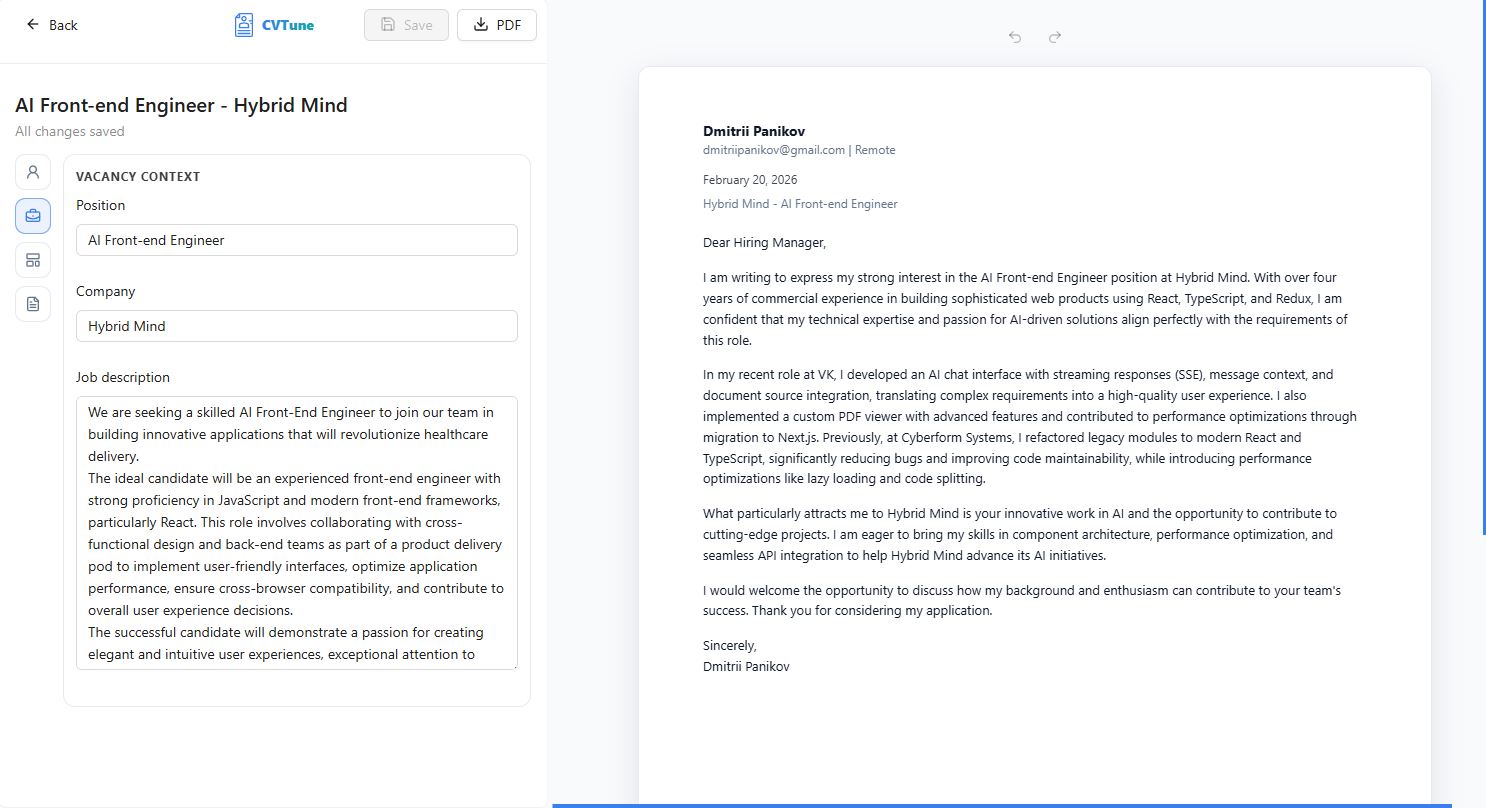
Task: Redo the last change
Action: (1055, 37)
